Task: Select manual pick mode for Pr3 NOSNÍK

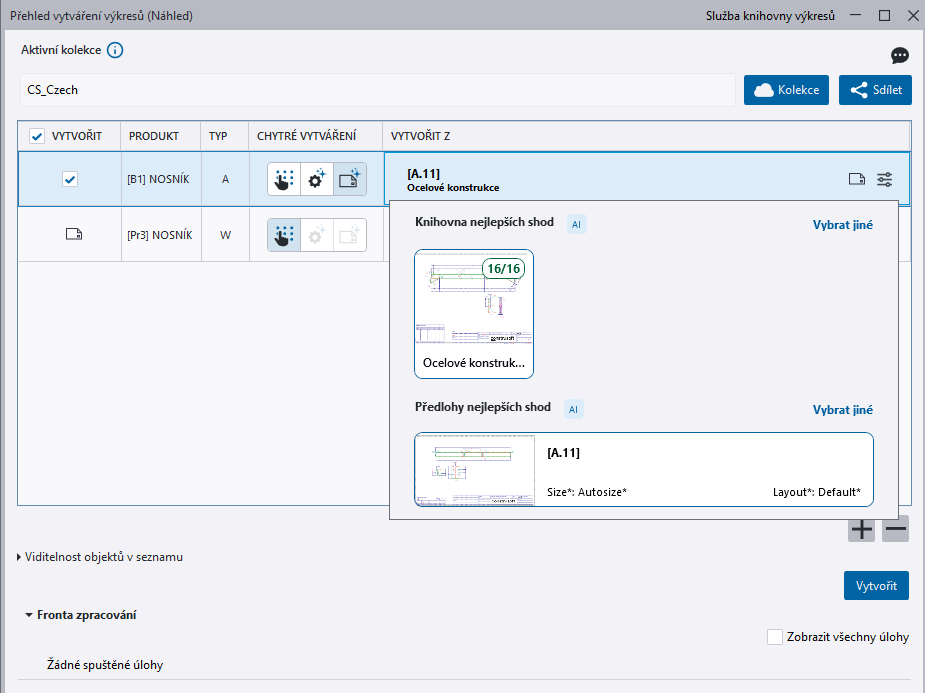Action: click(x=284, y=235)
